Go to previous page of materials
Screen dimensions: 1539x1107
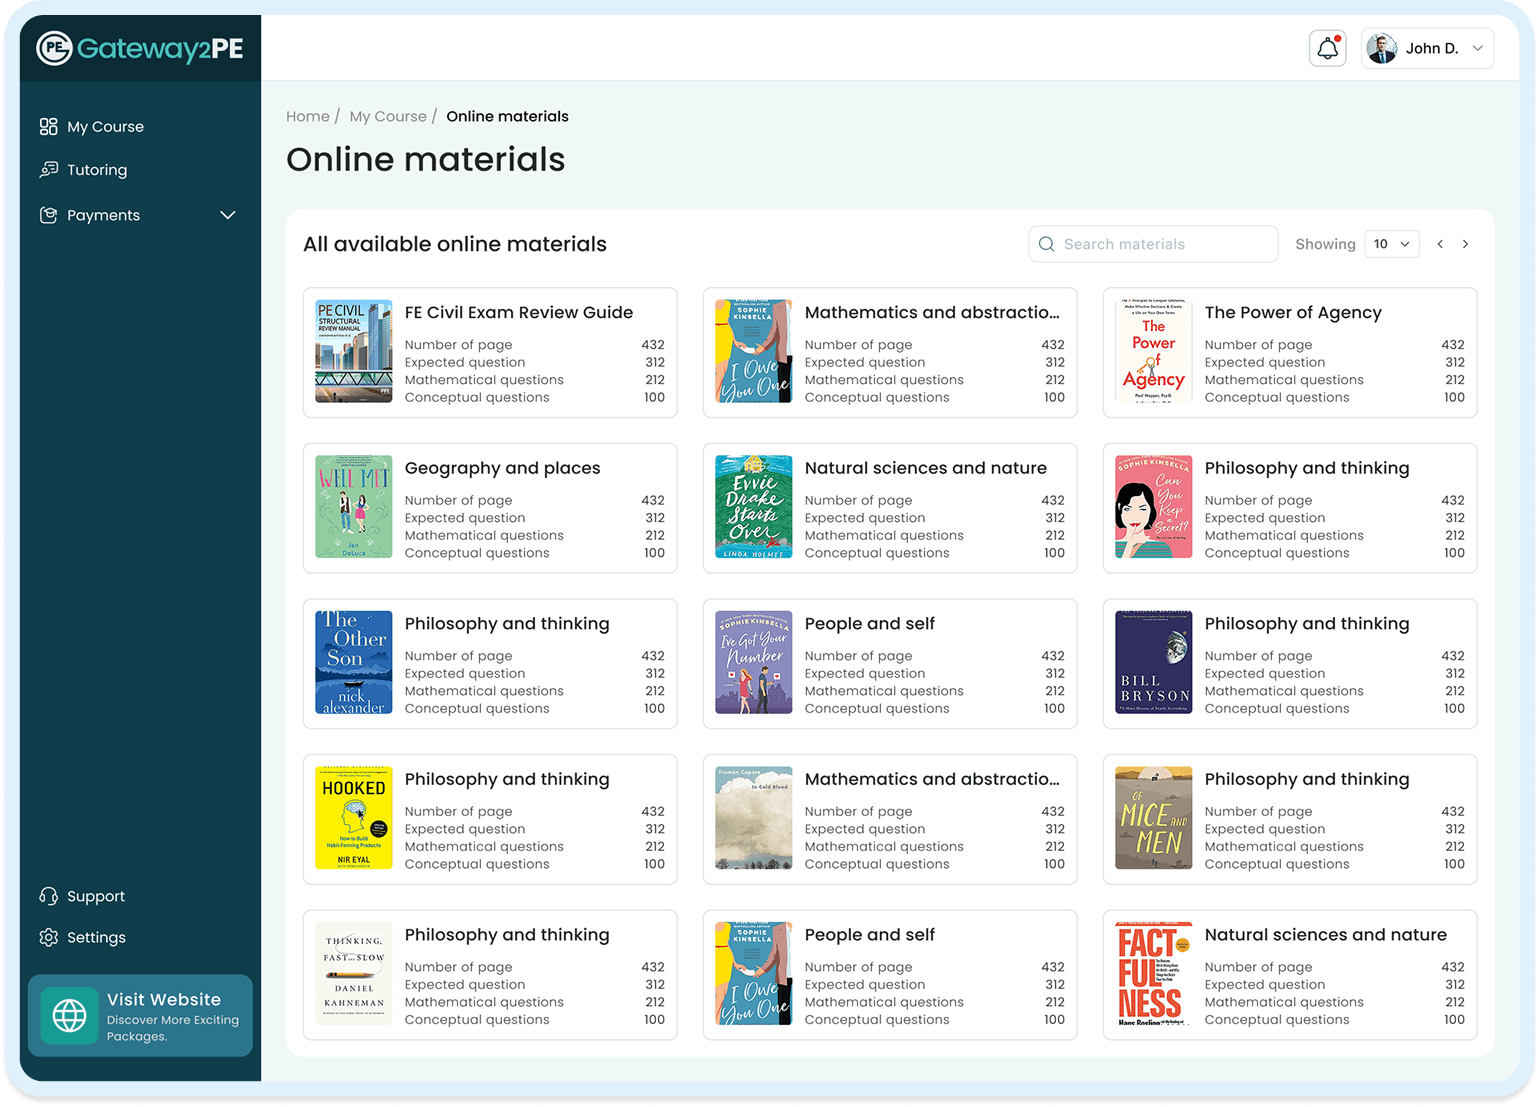[1440, 244]
